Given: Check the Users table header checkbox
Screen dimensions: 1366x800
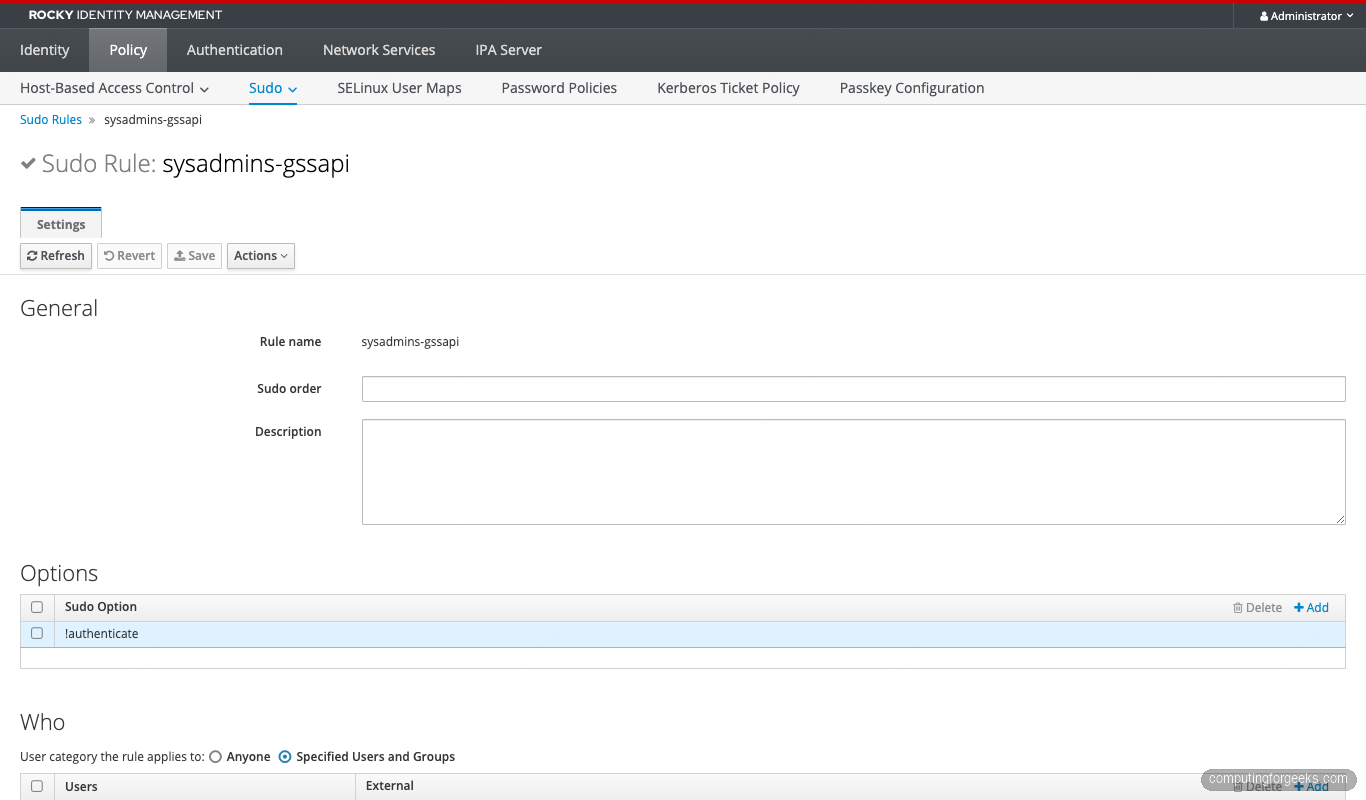Looking at the screenshot, I should [x=37, y=786].
